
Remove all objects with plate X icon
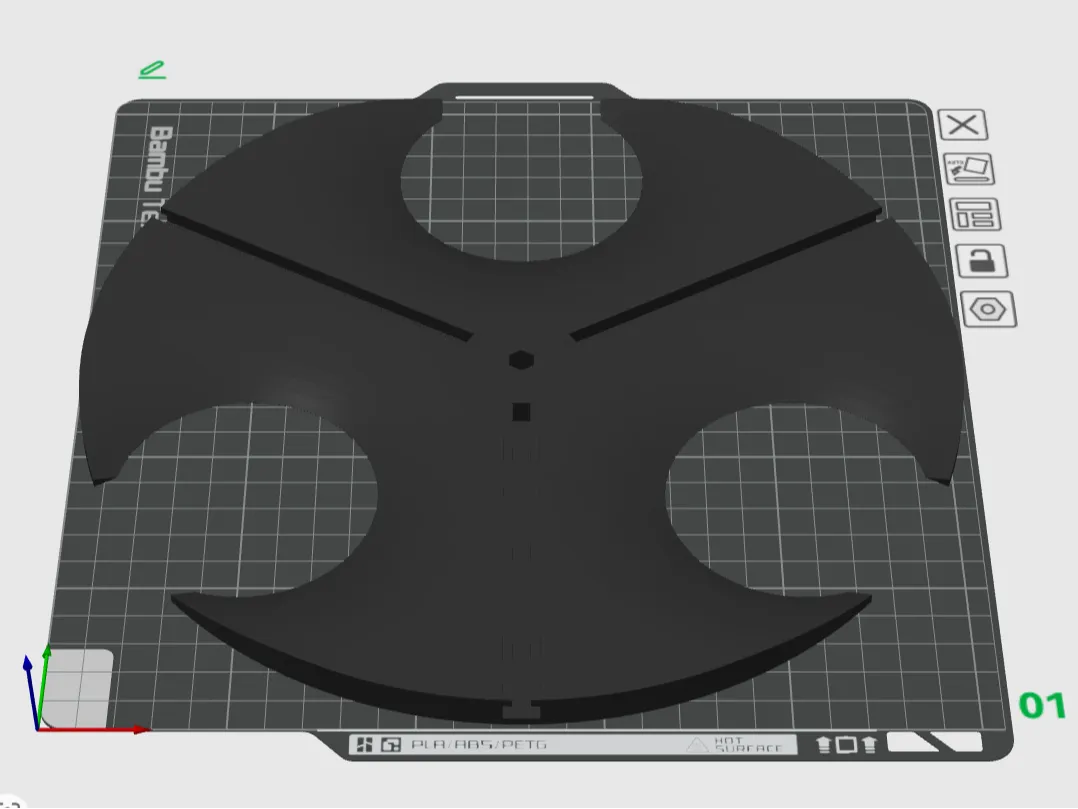pyautogui.click(x=962, y=125)
